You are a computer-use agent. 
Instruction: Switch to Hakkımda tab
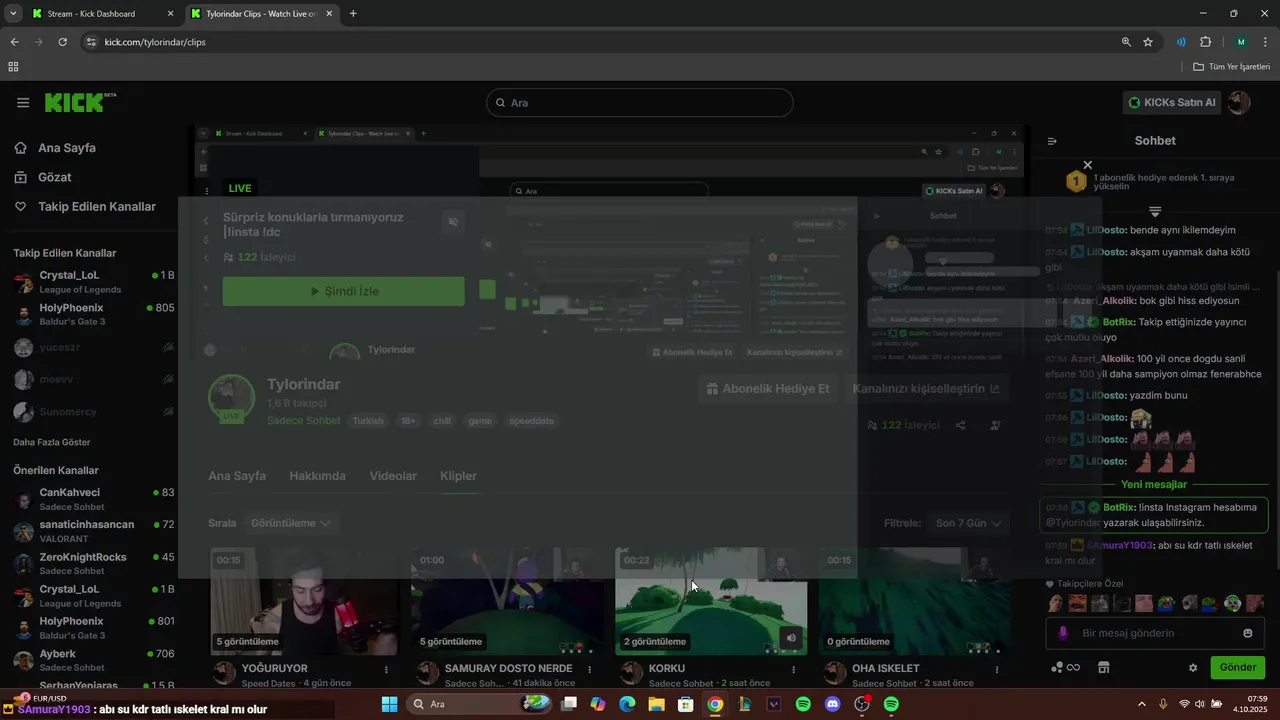pos(317,476)
